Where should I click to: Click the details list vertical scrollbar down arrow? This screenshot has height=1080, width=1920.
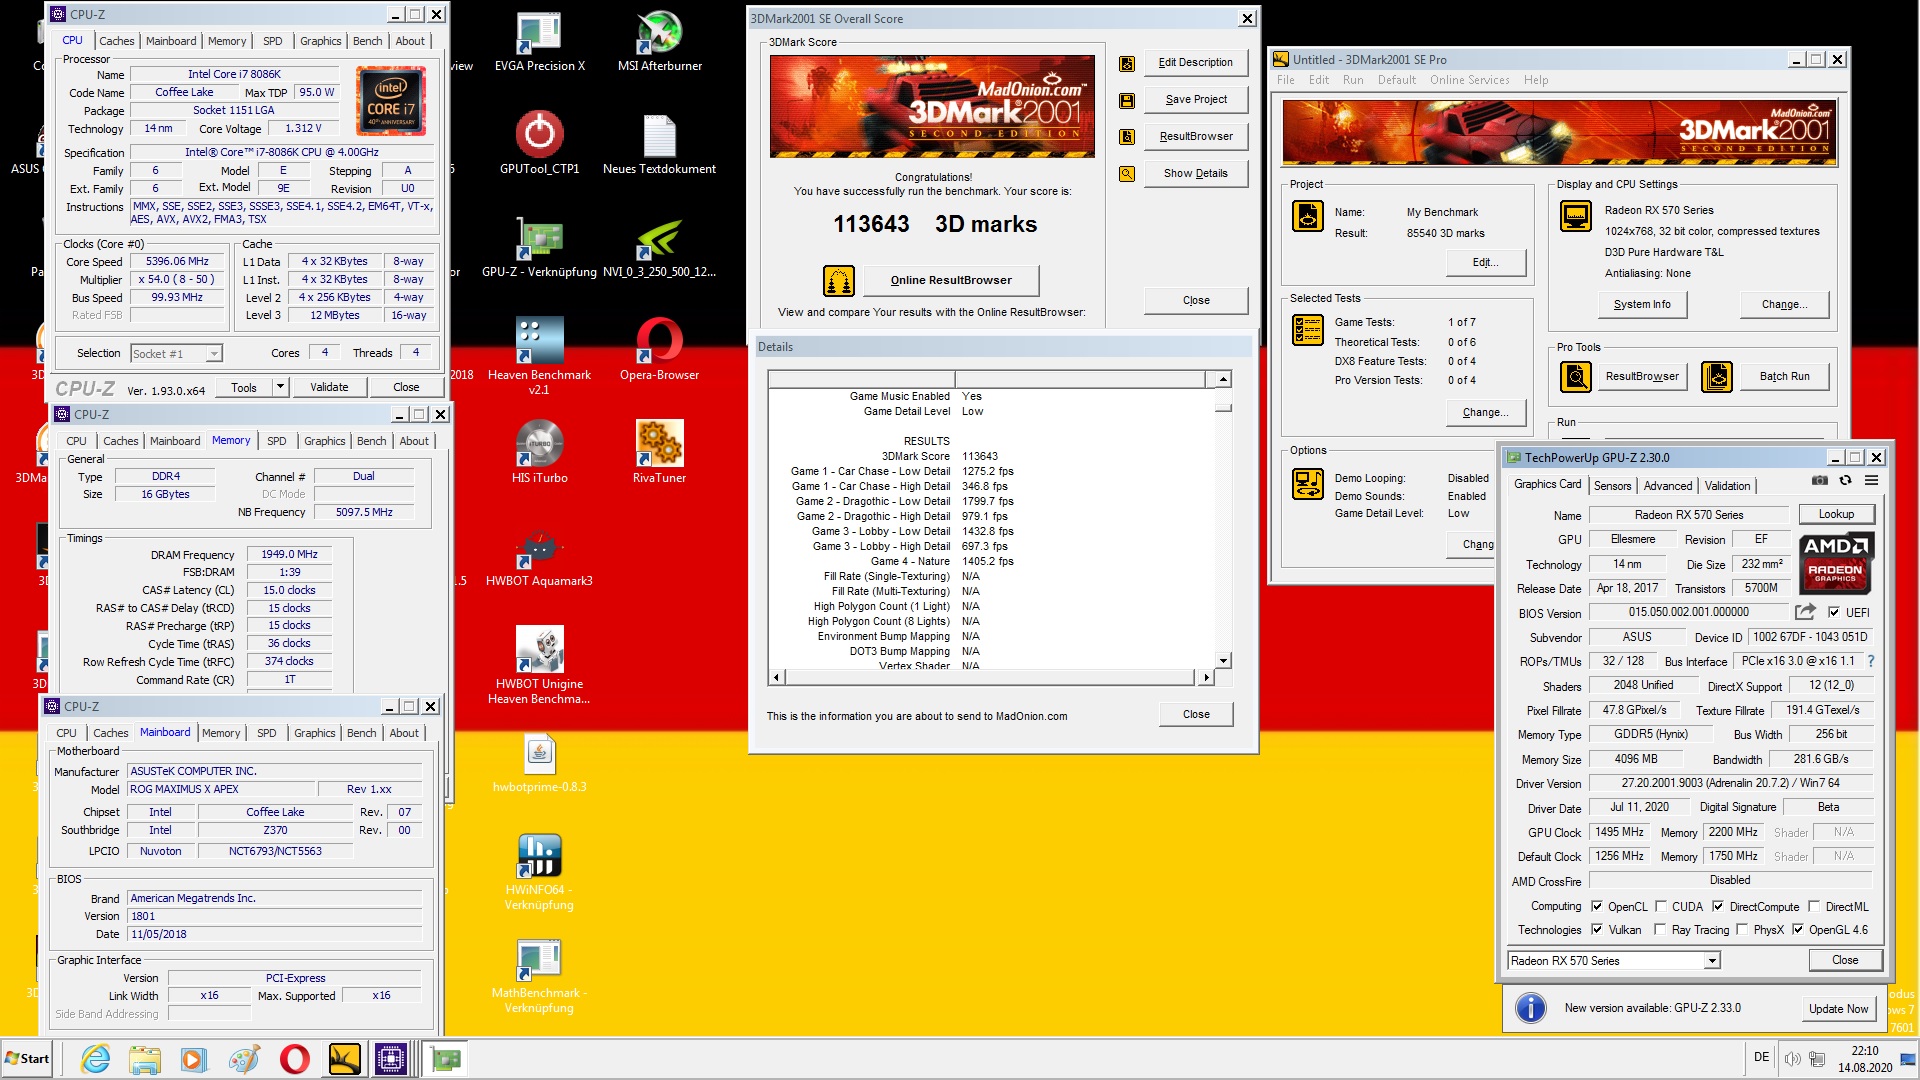pyautogui.click(x=1223, y=661)
